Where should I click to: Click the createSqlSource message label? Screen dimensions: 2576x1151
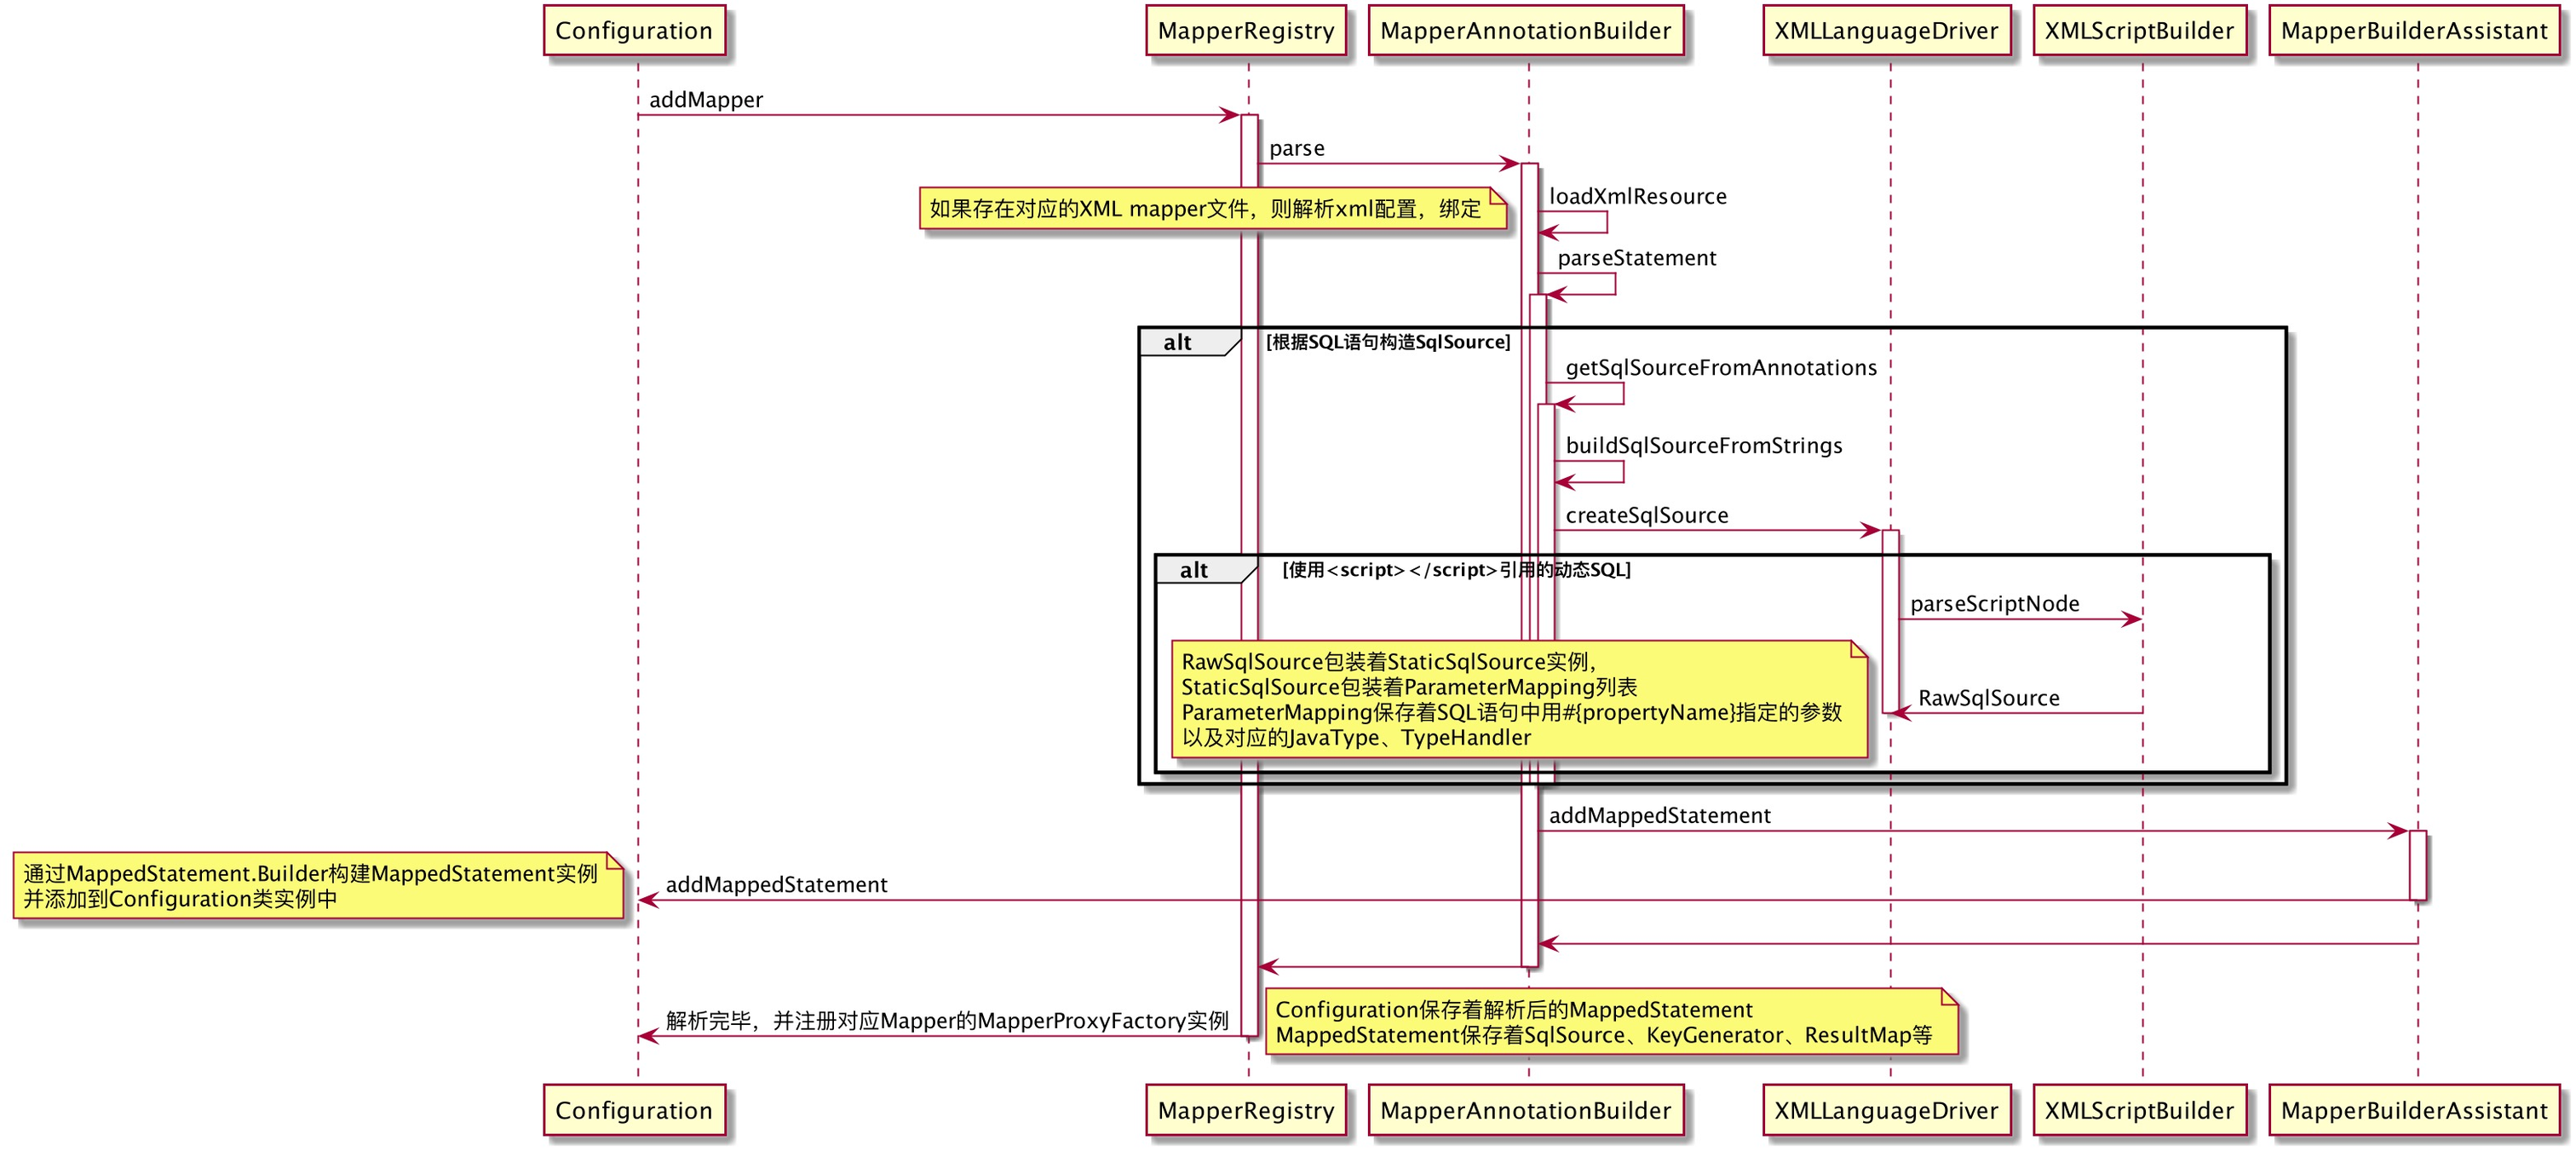pos(1646,516)
